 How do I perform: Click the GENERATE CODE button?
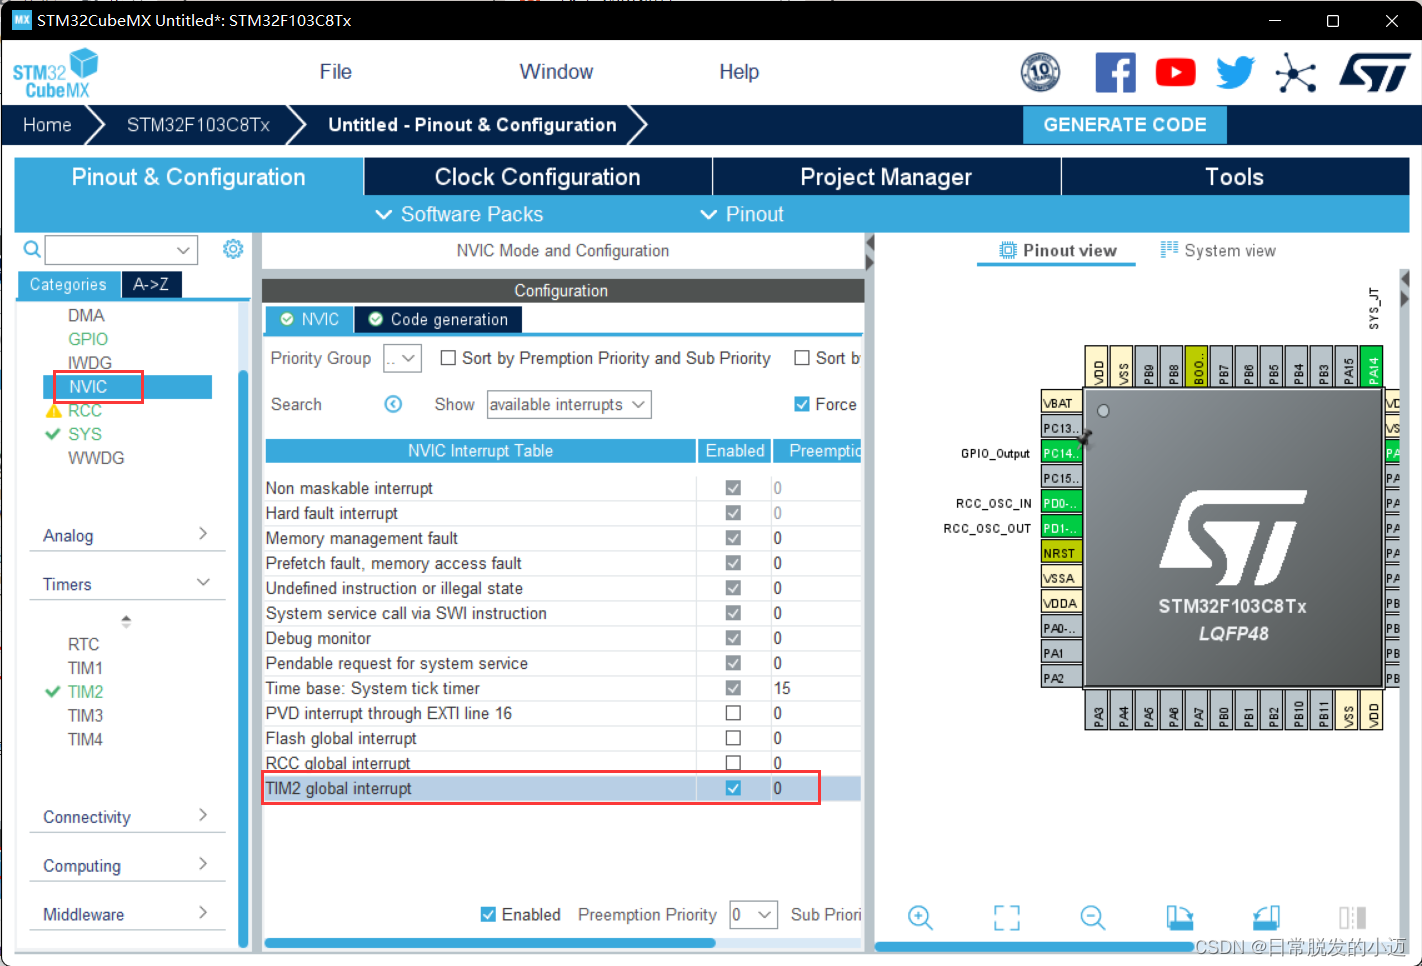click(x=1125, y=125)
